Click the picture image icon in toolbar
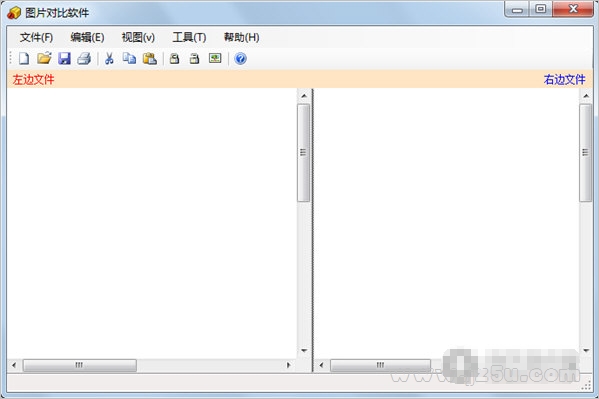This screenshot has height=399, width=599. click(215, 58)
